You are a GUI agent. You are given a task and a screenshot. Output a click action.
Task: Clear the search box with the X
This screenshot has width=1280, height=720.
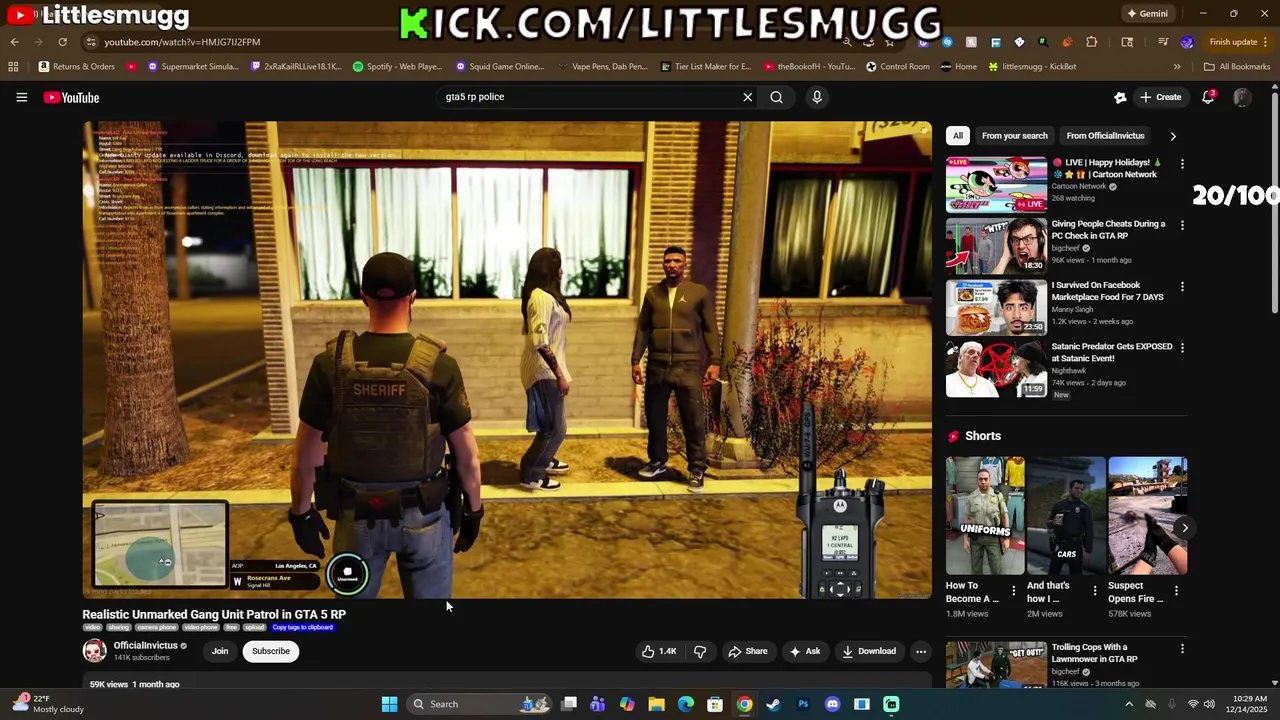coord(747,97)
